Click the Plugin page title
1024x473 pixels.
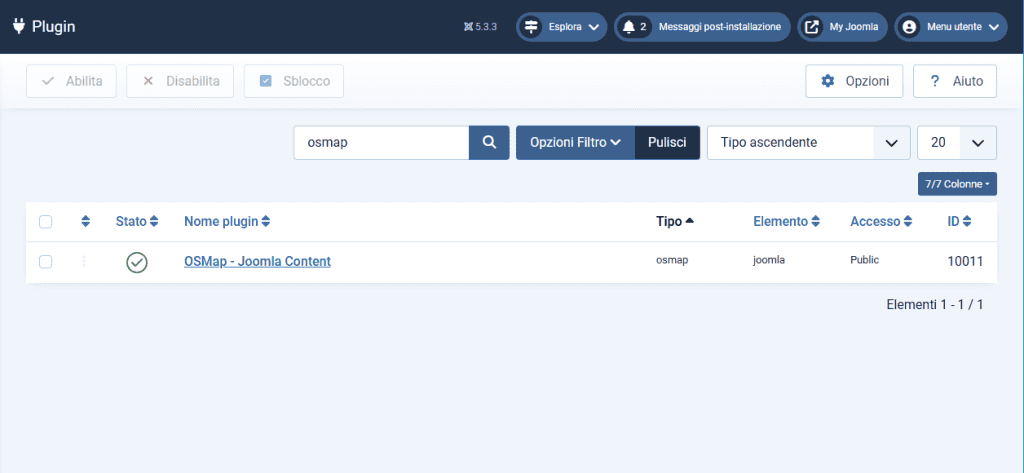point(54,27)
